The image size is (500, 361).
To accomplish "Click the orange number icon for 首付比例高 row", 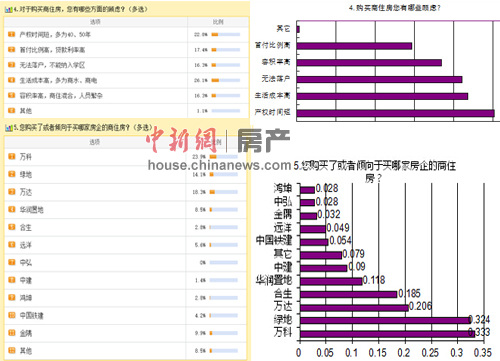I will 12,50.
